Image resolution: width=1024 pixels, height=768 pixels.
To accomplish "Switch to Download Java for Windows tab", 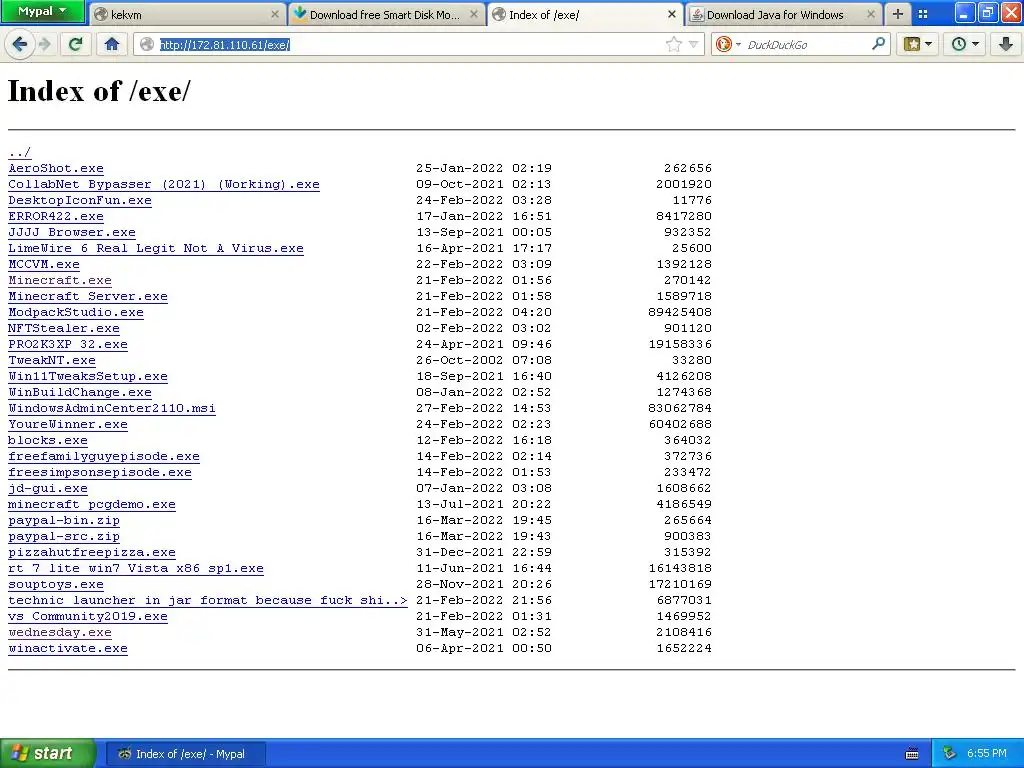I will coord(784,14).
